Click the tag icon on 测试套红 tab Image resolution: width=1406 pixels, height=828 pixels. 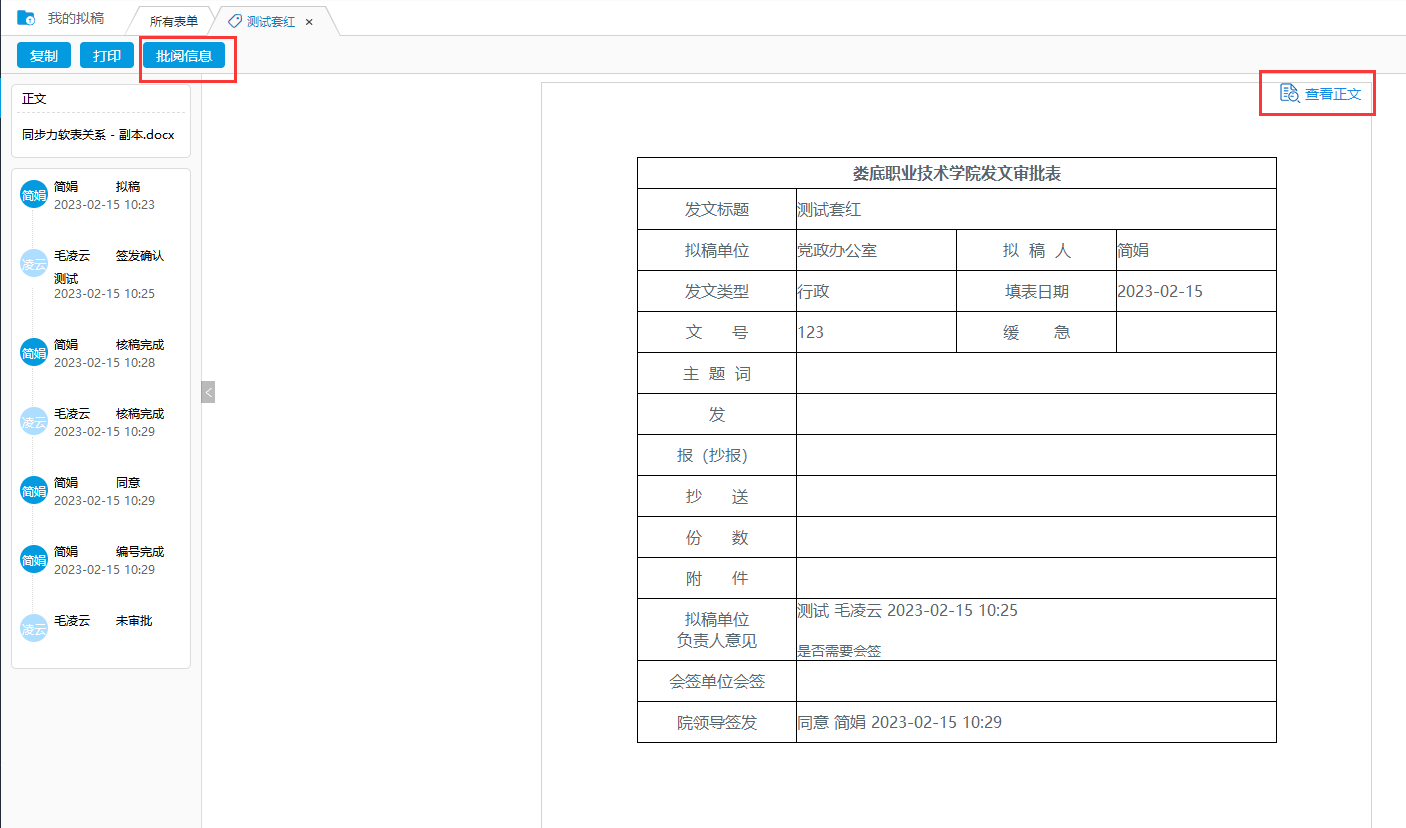coord(235,21)
